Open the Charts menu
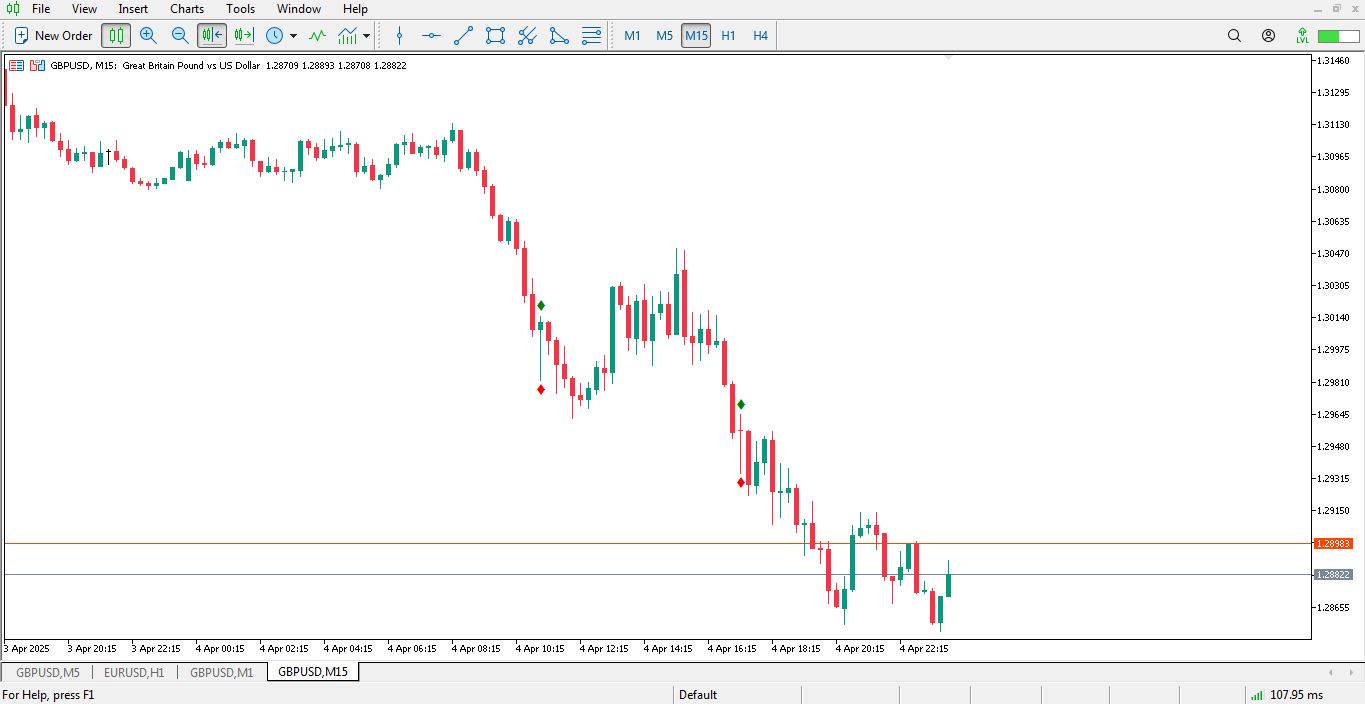Viewport: 1365px width, 704px height. (x=187, y=9)
